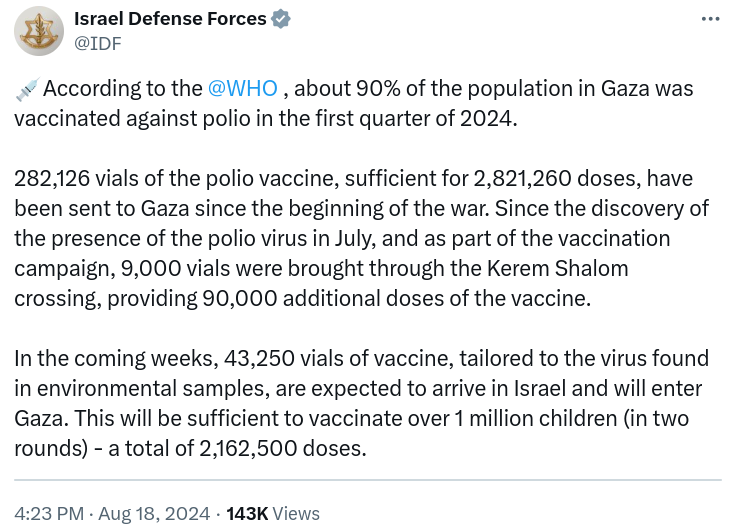
Task: Select the paragraph about 90% vaccinated population
Action: [354, 104]
